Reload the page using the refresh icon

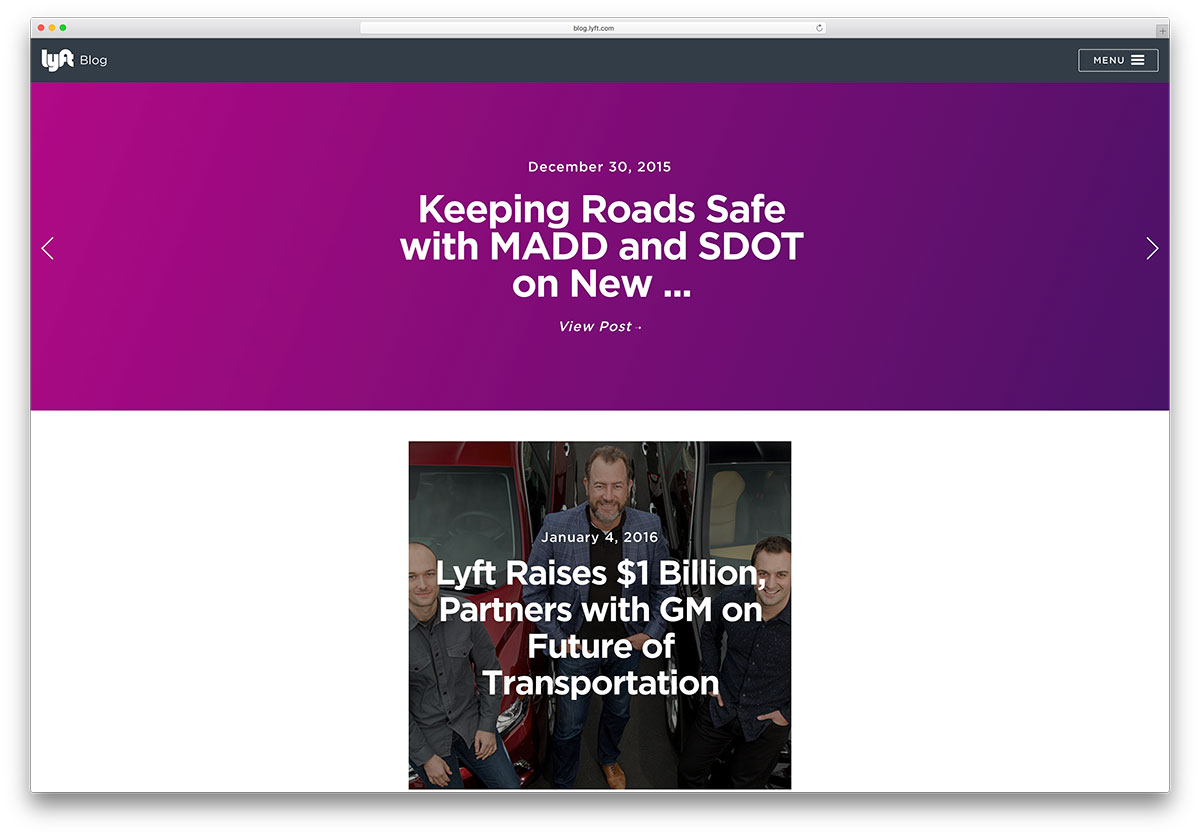(x=819, y=28)
